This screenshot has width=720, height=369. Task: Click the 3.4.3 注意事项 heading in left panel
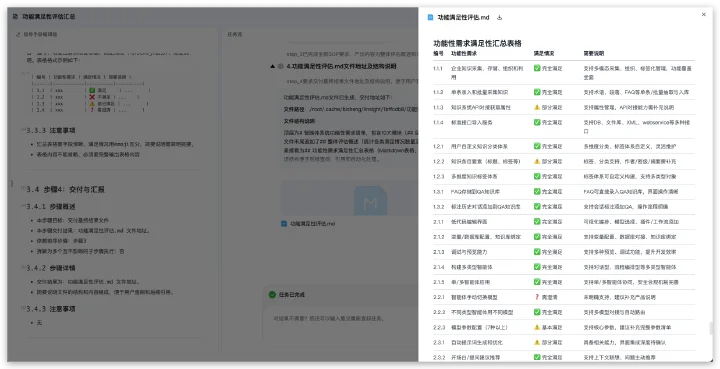51,309
